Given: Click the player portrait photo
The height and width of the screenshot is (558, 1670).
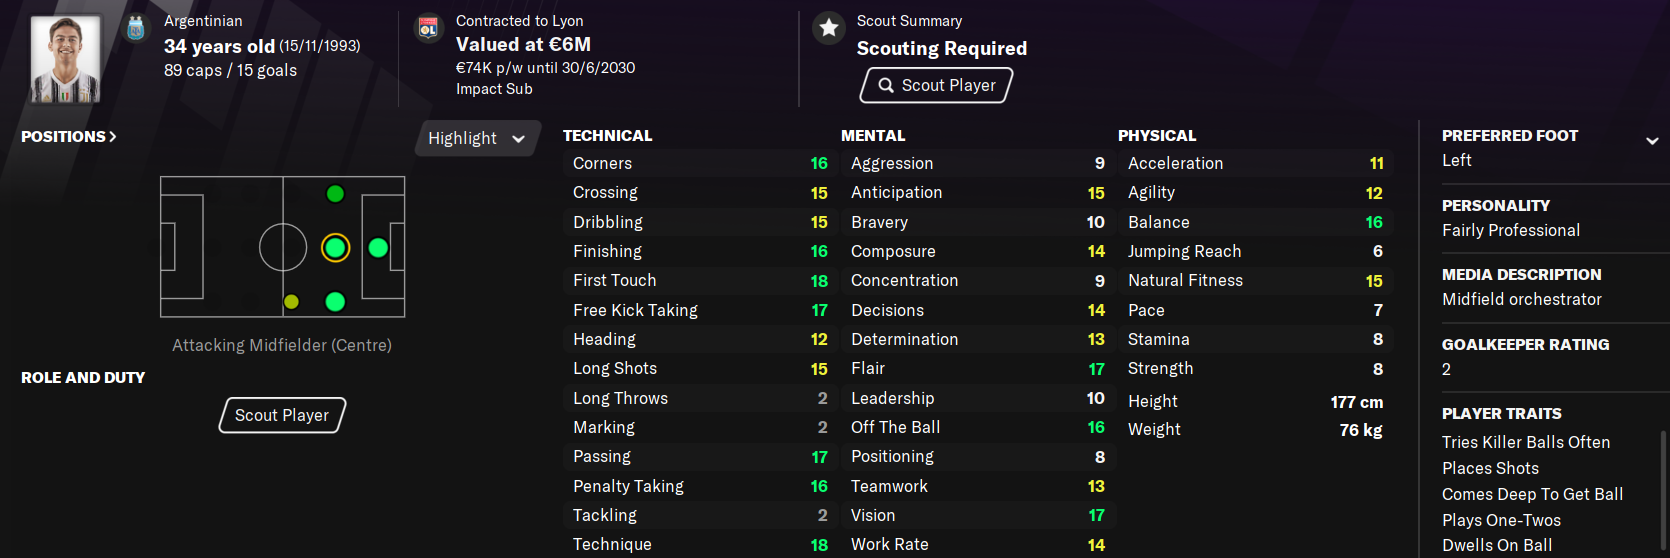Looking at the screenshot, I should click(x=66, y=58).
